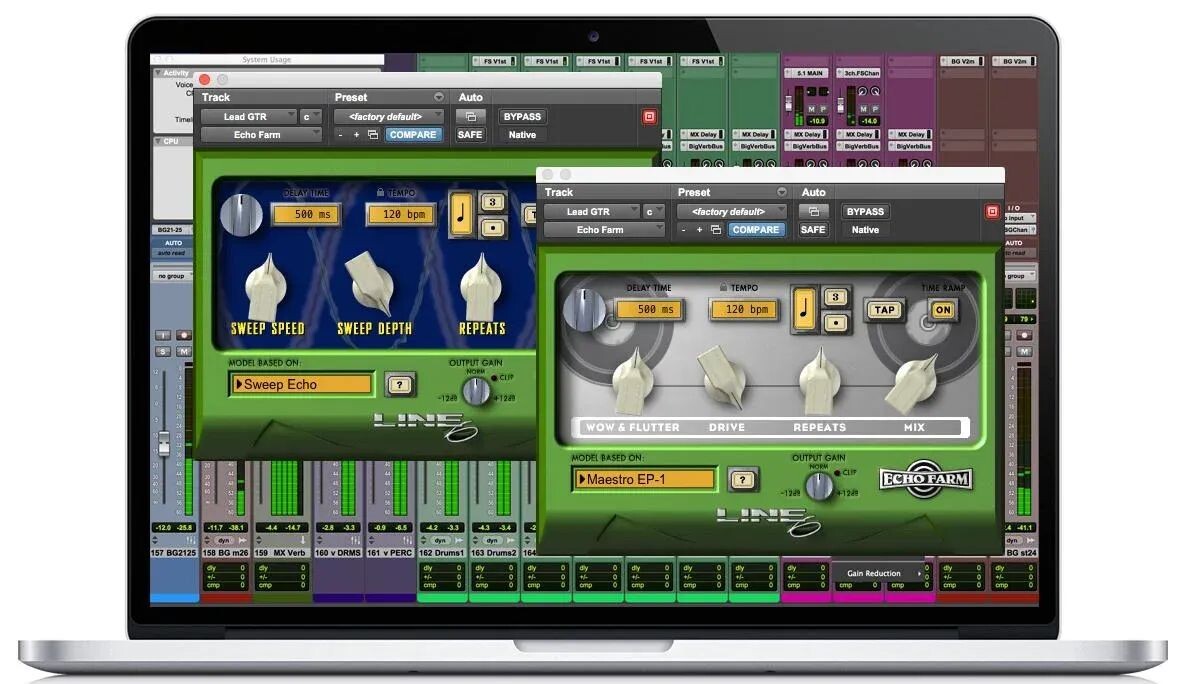Toggle COMPARE in Sweep Echo window
The width and height of the screenshot is (1182, 684).
[x=412, y=135]
